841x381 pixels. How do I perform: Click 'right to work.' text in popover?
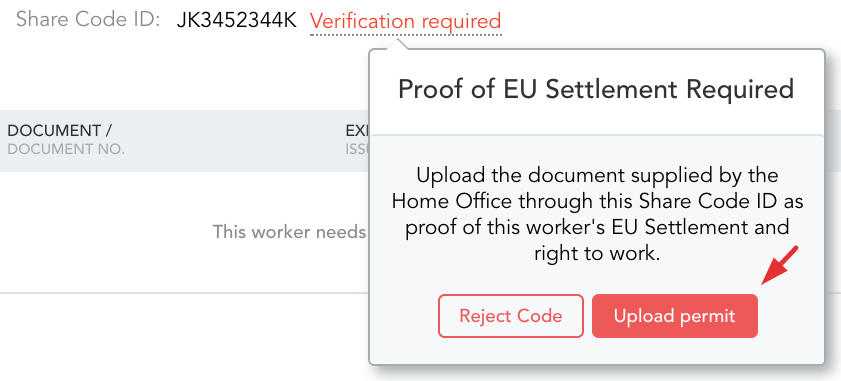pos(596,253)
